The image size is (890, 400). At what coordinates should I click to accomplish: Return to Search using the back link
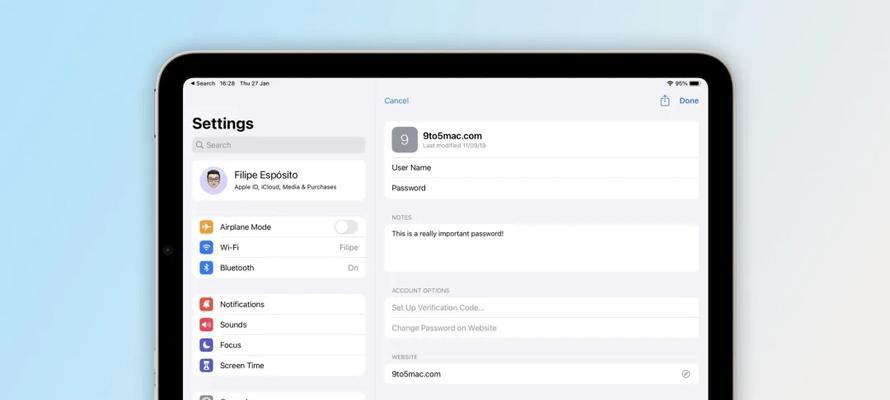point(202,83)
